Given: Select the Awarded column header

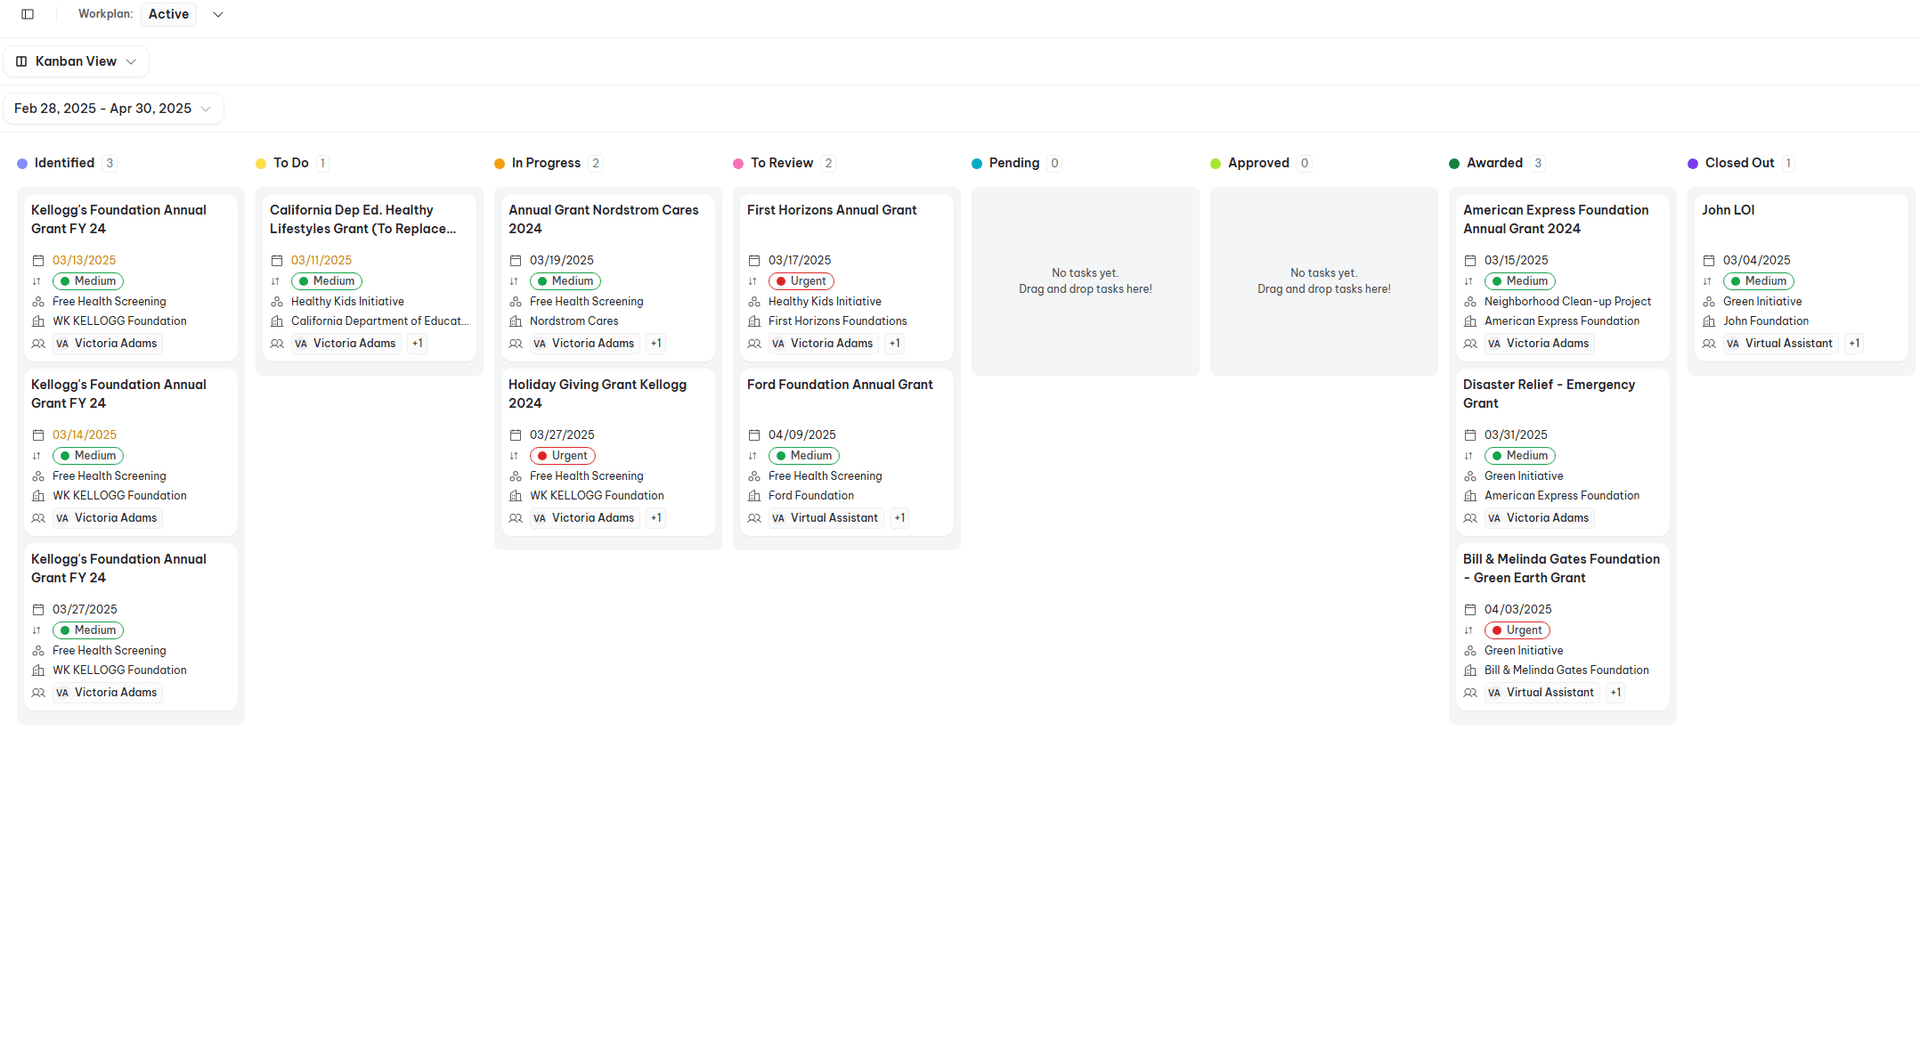Looking at the screenshot, I should coord(1494,163).
